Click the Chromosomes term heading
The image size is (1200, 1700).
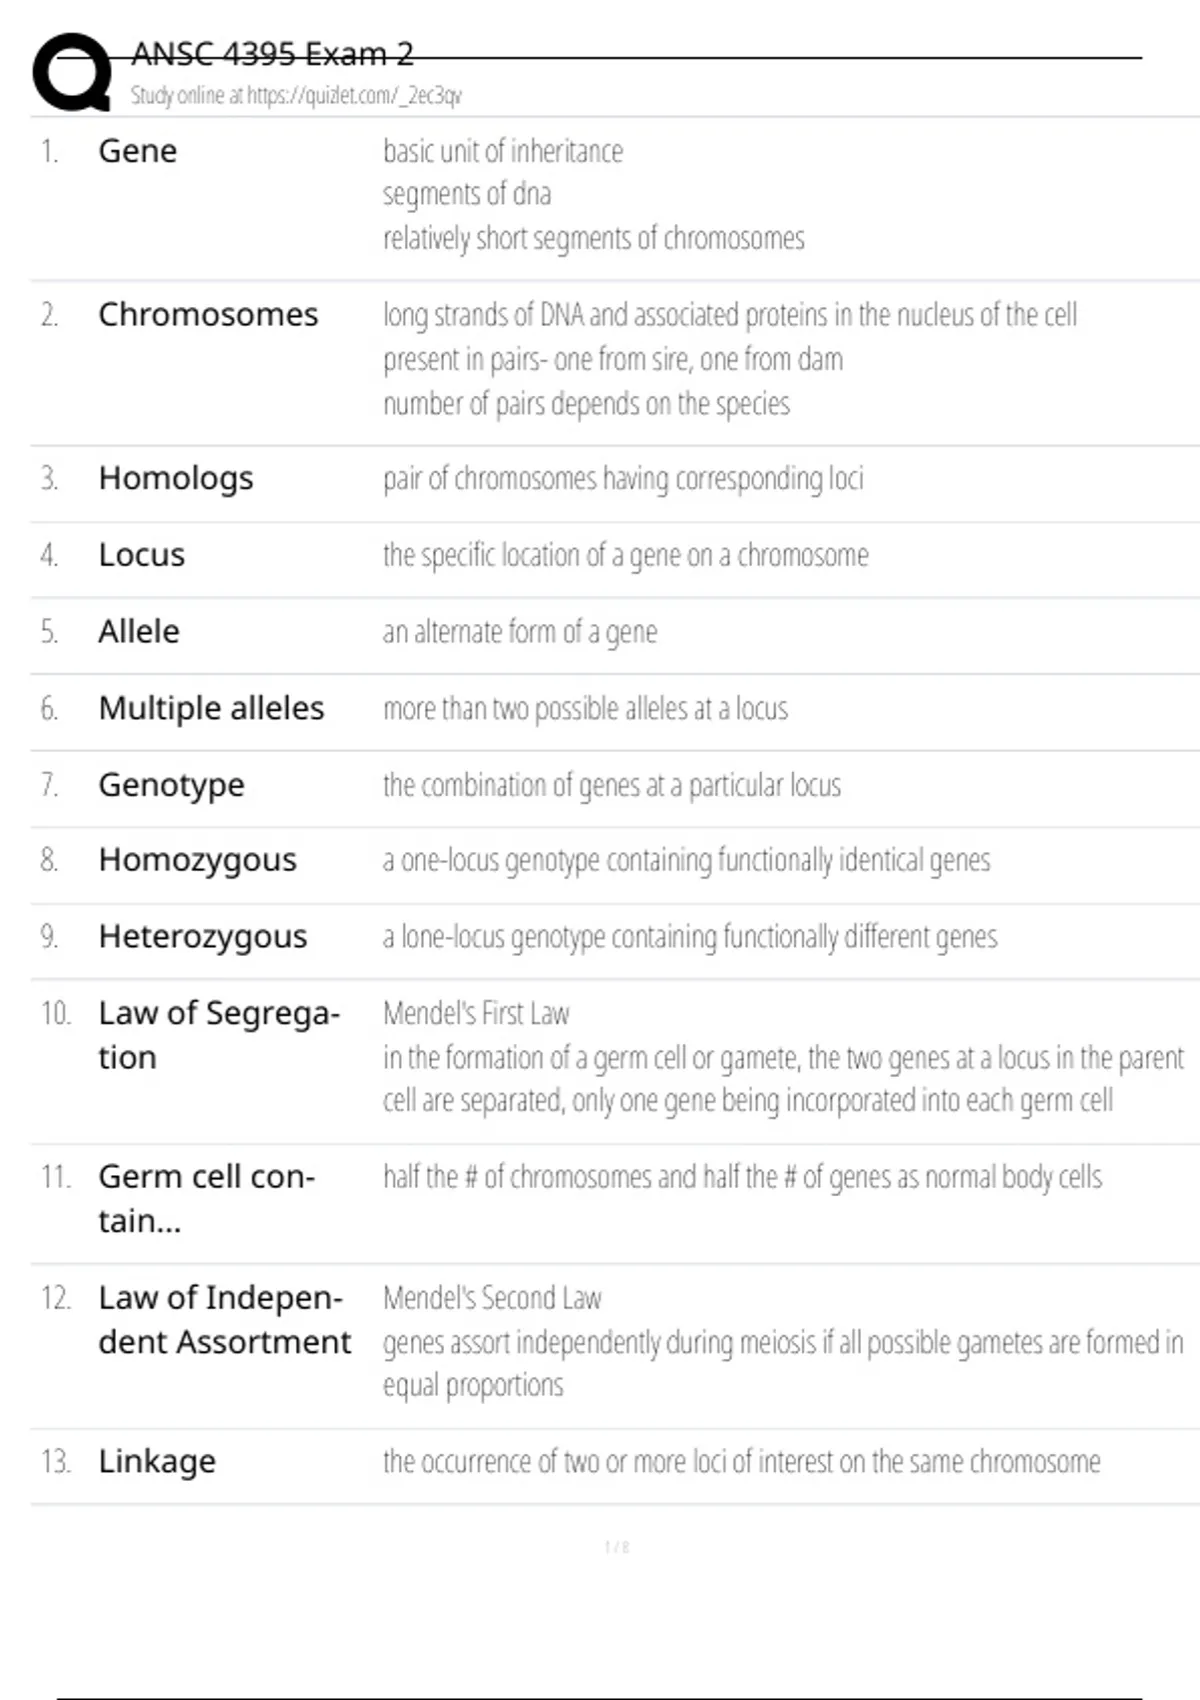point(208,315)
